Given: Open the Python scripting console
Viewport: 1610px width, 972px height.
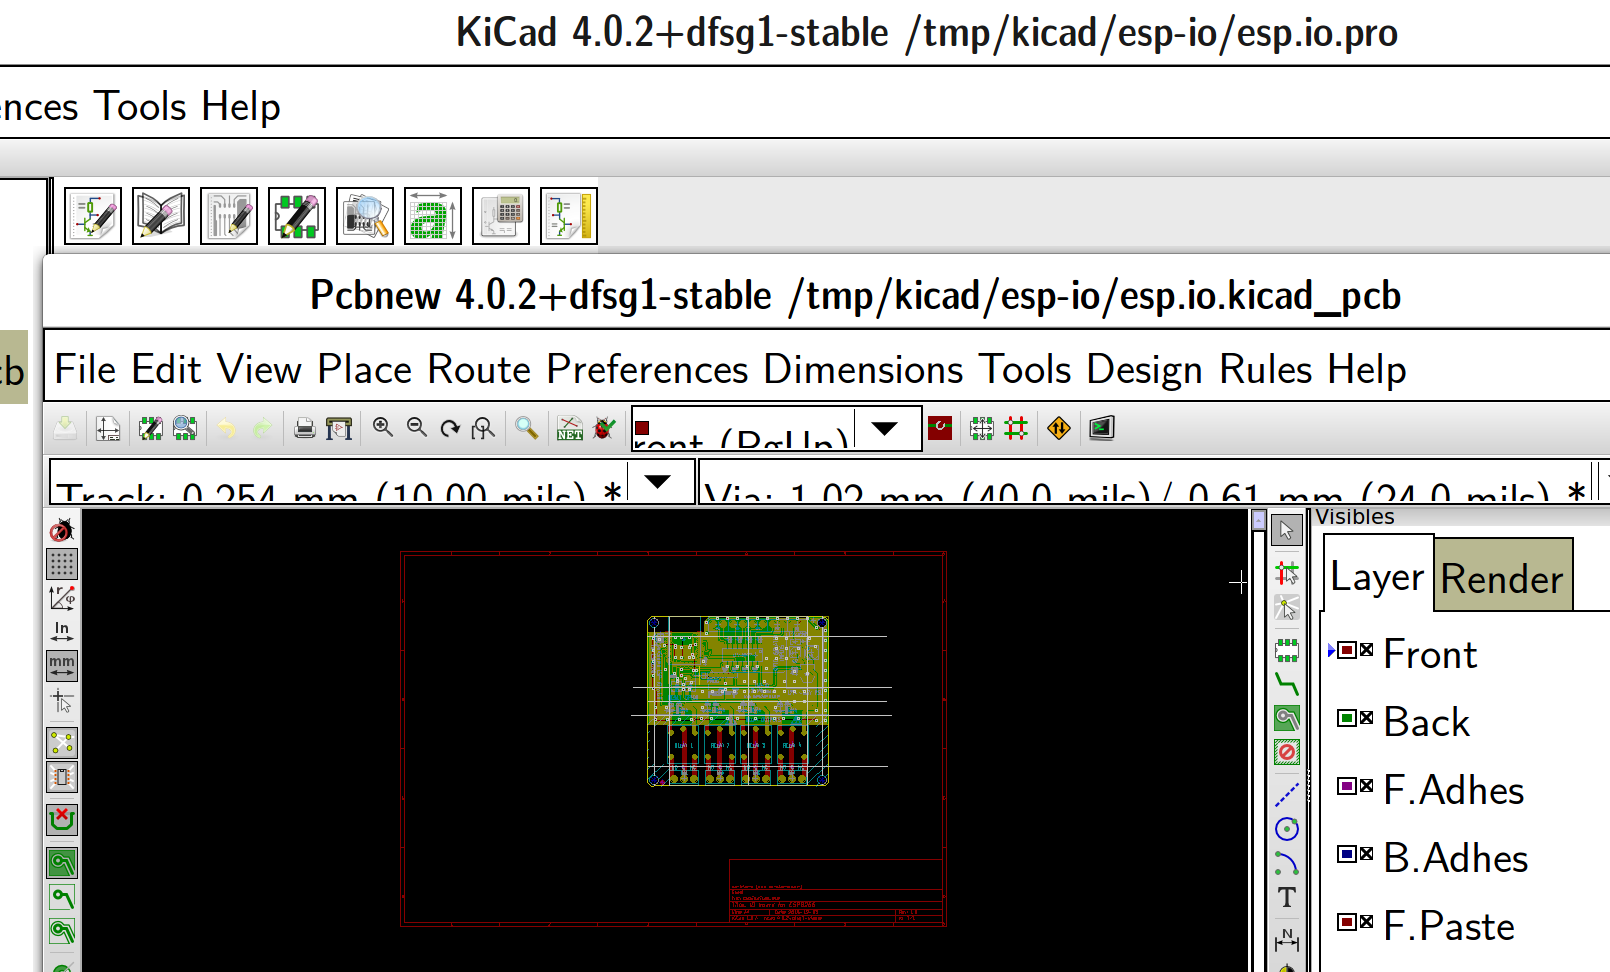Looking at the screenshot, I should pyautogui.click(x=1102, y=428).
